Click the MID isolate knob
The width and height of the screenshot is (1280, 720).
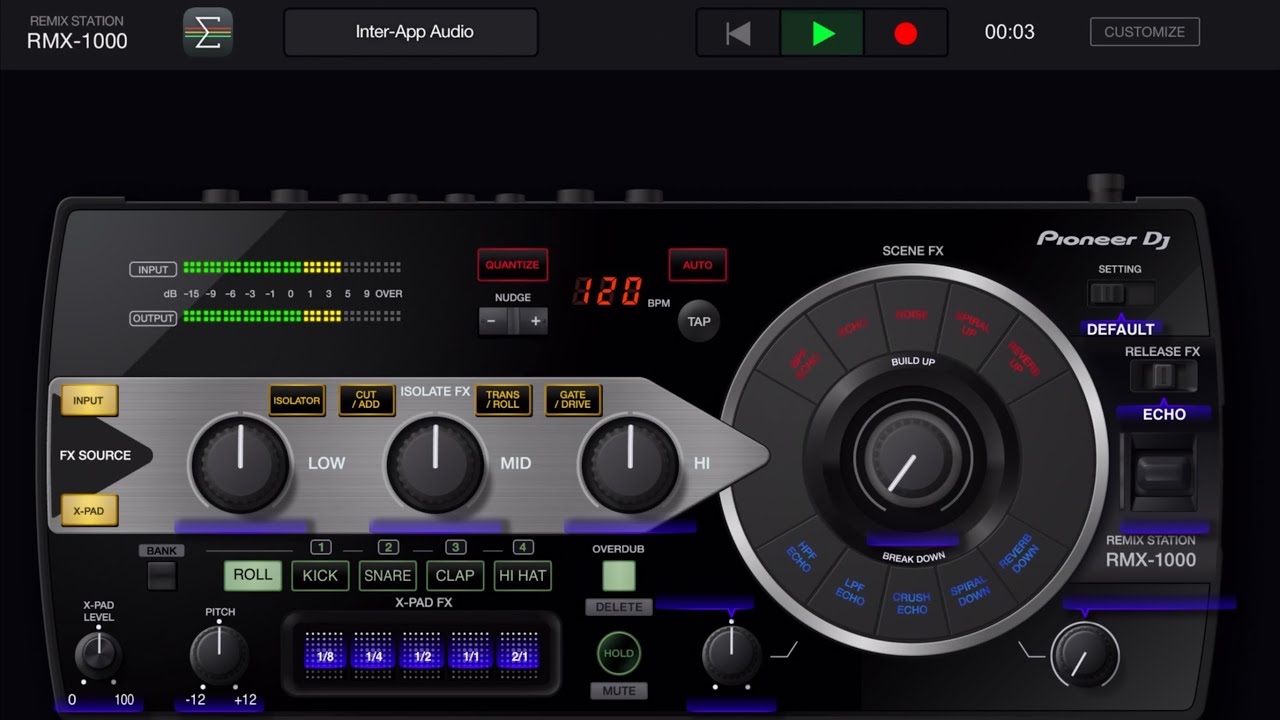pyautogui.click(x=435, y=462)
